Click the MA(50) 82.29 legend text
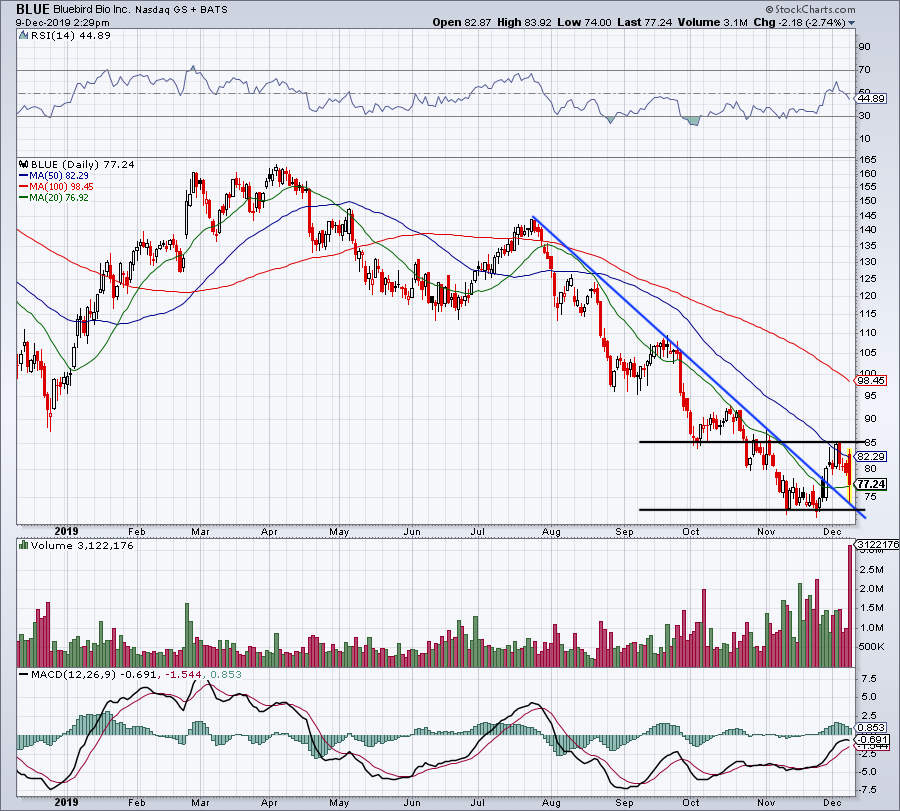The width and height of the screenshot is (900, 811). pyautogui.click(x=59, y=176)
